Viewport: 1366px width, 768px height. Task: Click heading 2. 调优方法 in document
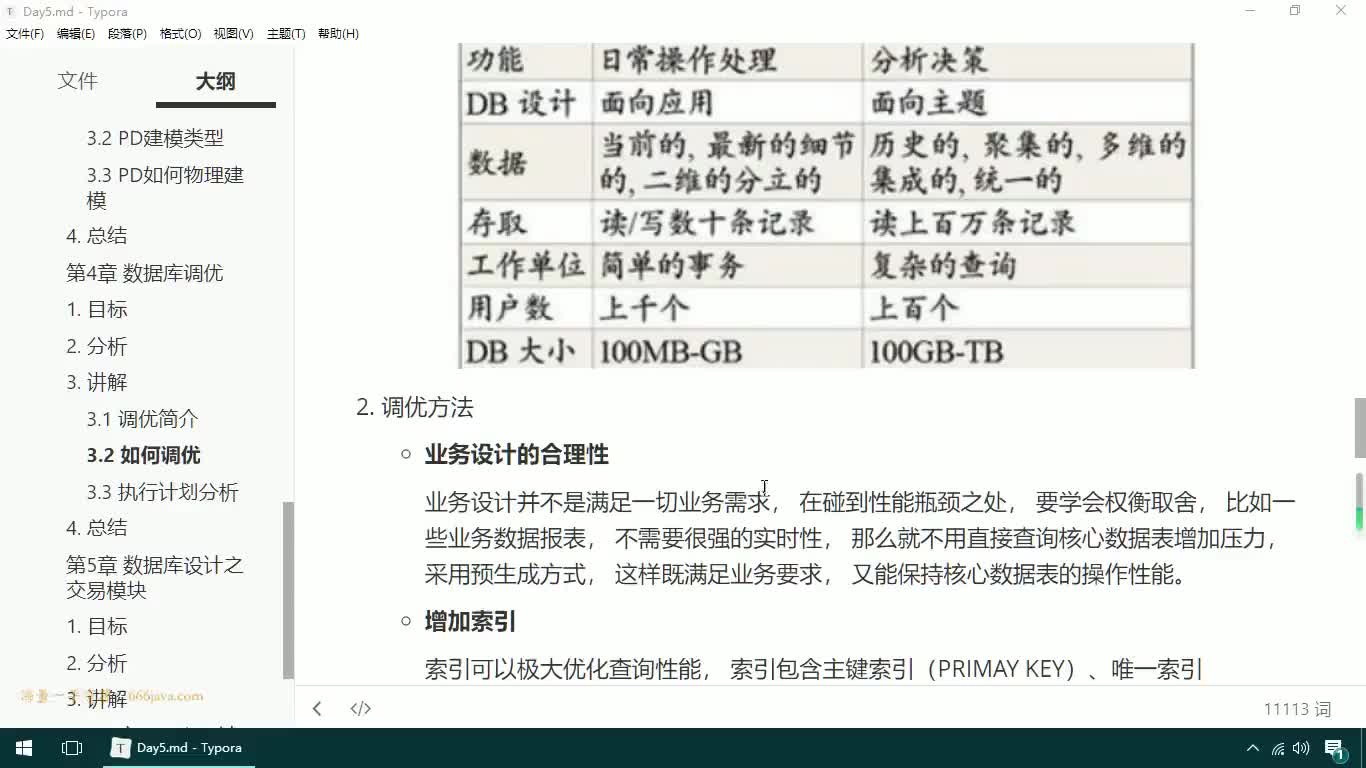pyautogui.click(x=415, y=407)
